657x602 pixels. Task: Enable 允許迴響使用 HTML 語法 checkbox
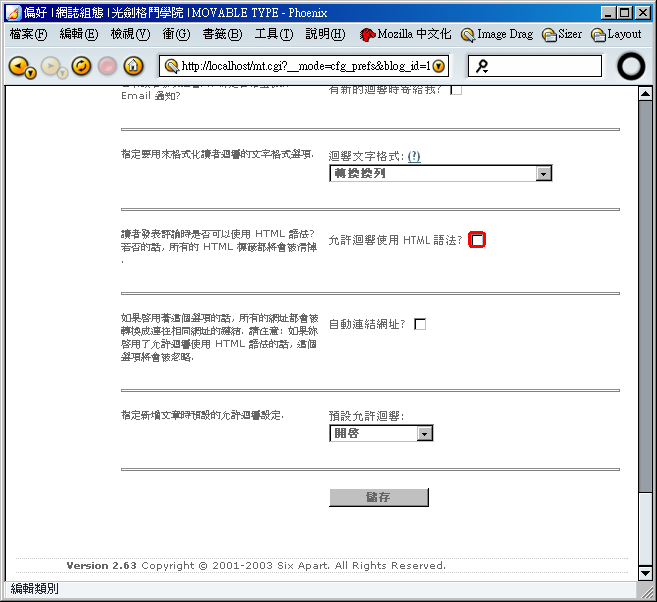(477, 240)
